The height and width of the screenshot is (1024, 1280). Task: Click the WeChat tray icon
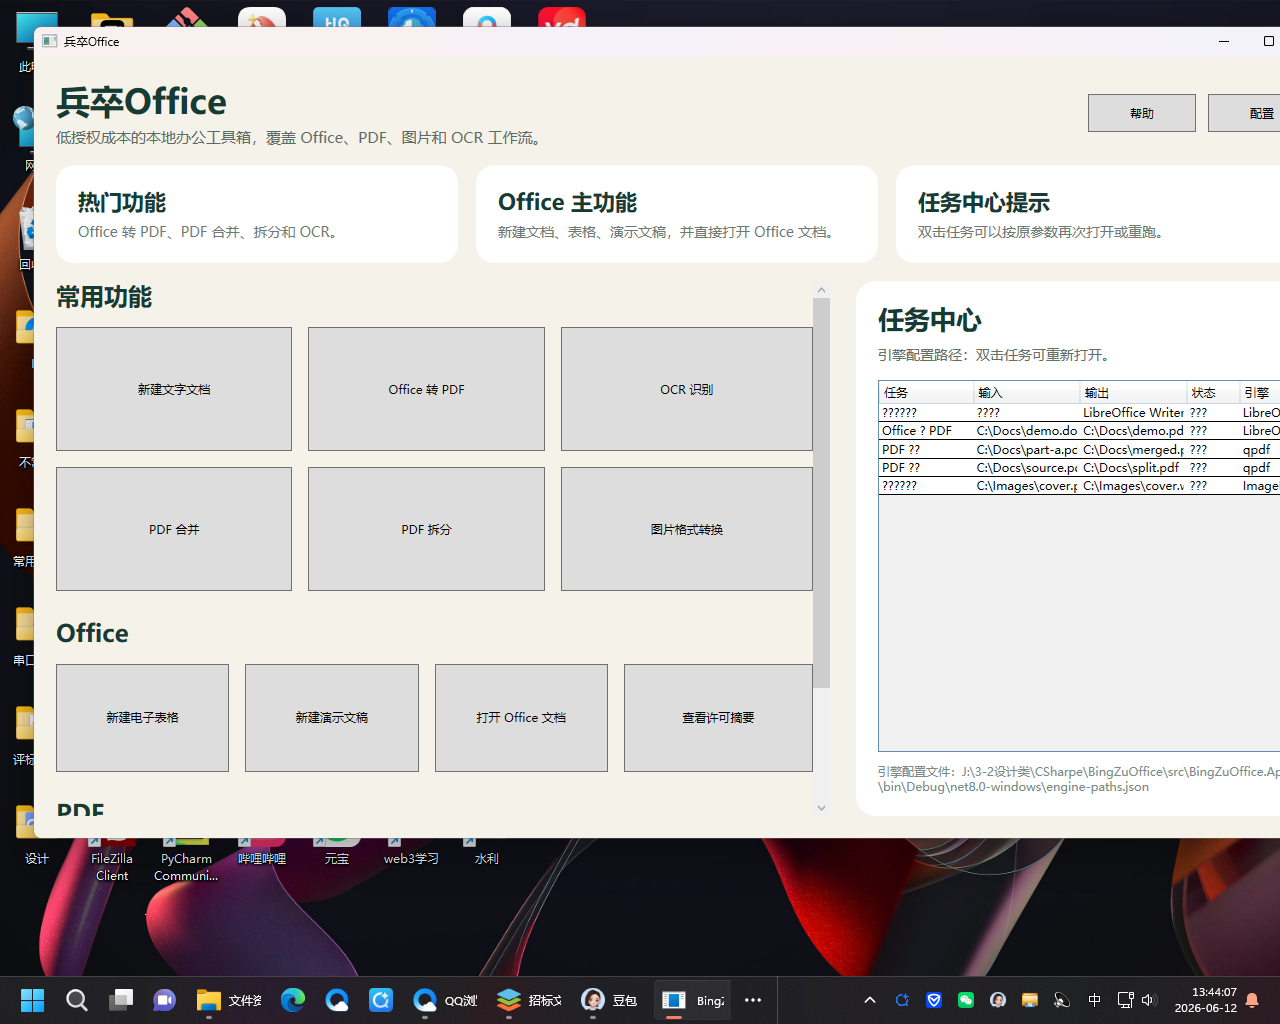(x=966, y=1000)
